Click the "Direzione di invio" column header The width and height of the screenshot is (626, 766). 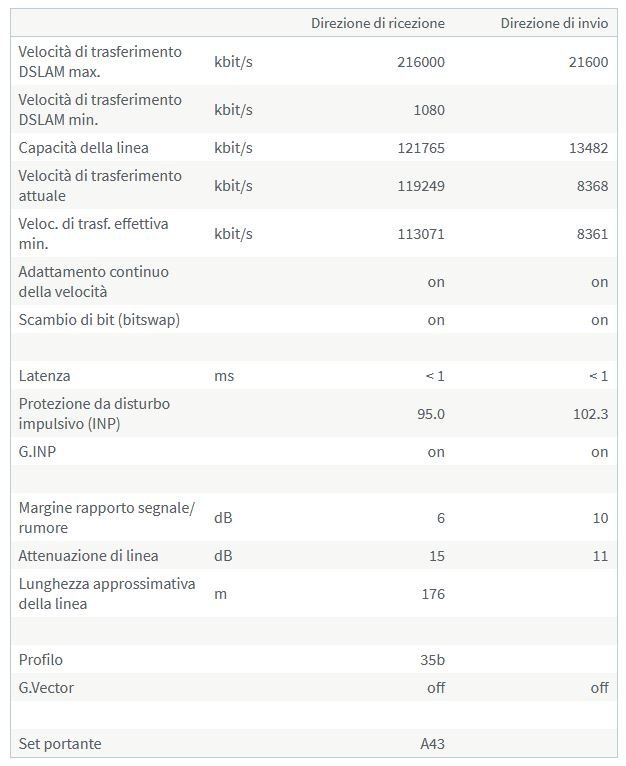(554, 23)
